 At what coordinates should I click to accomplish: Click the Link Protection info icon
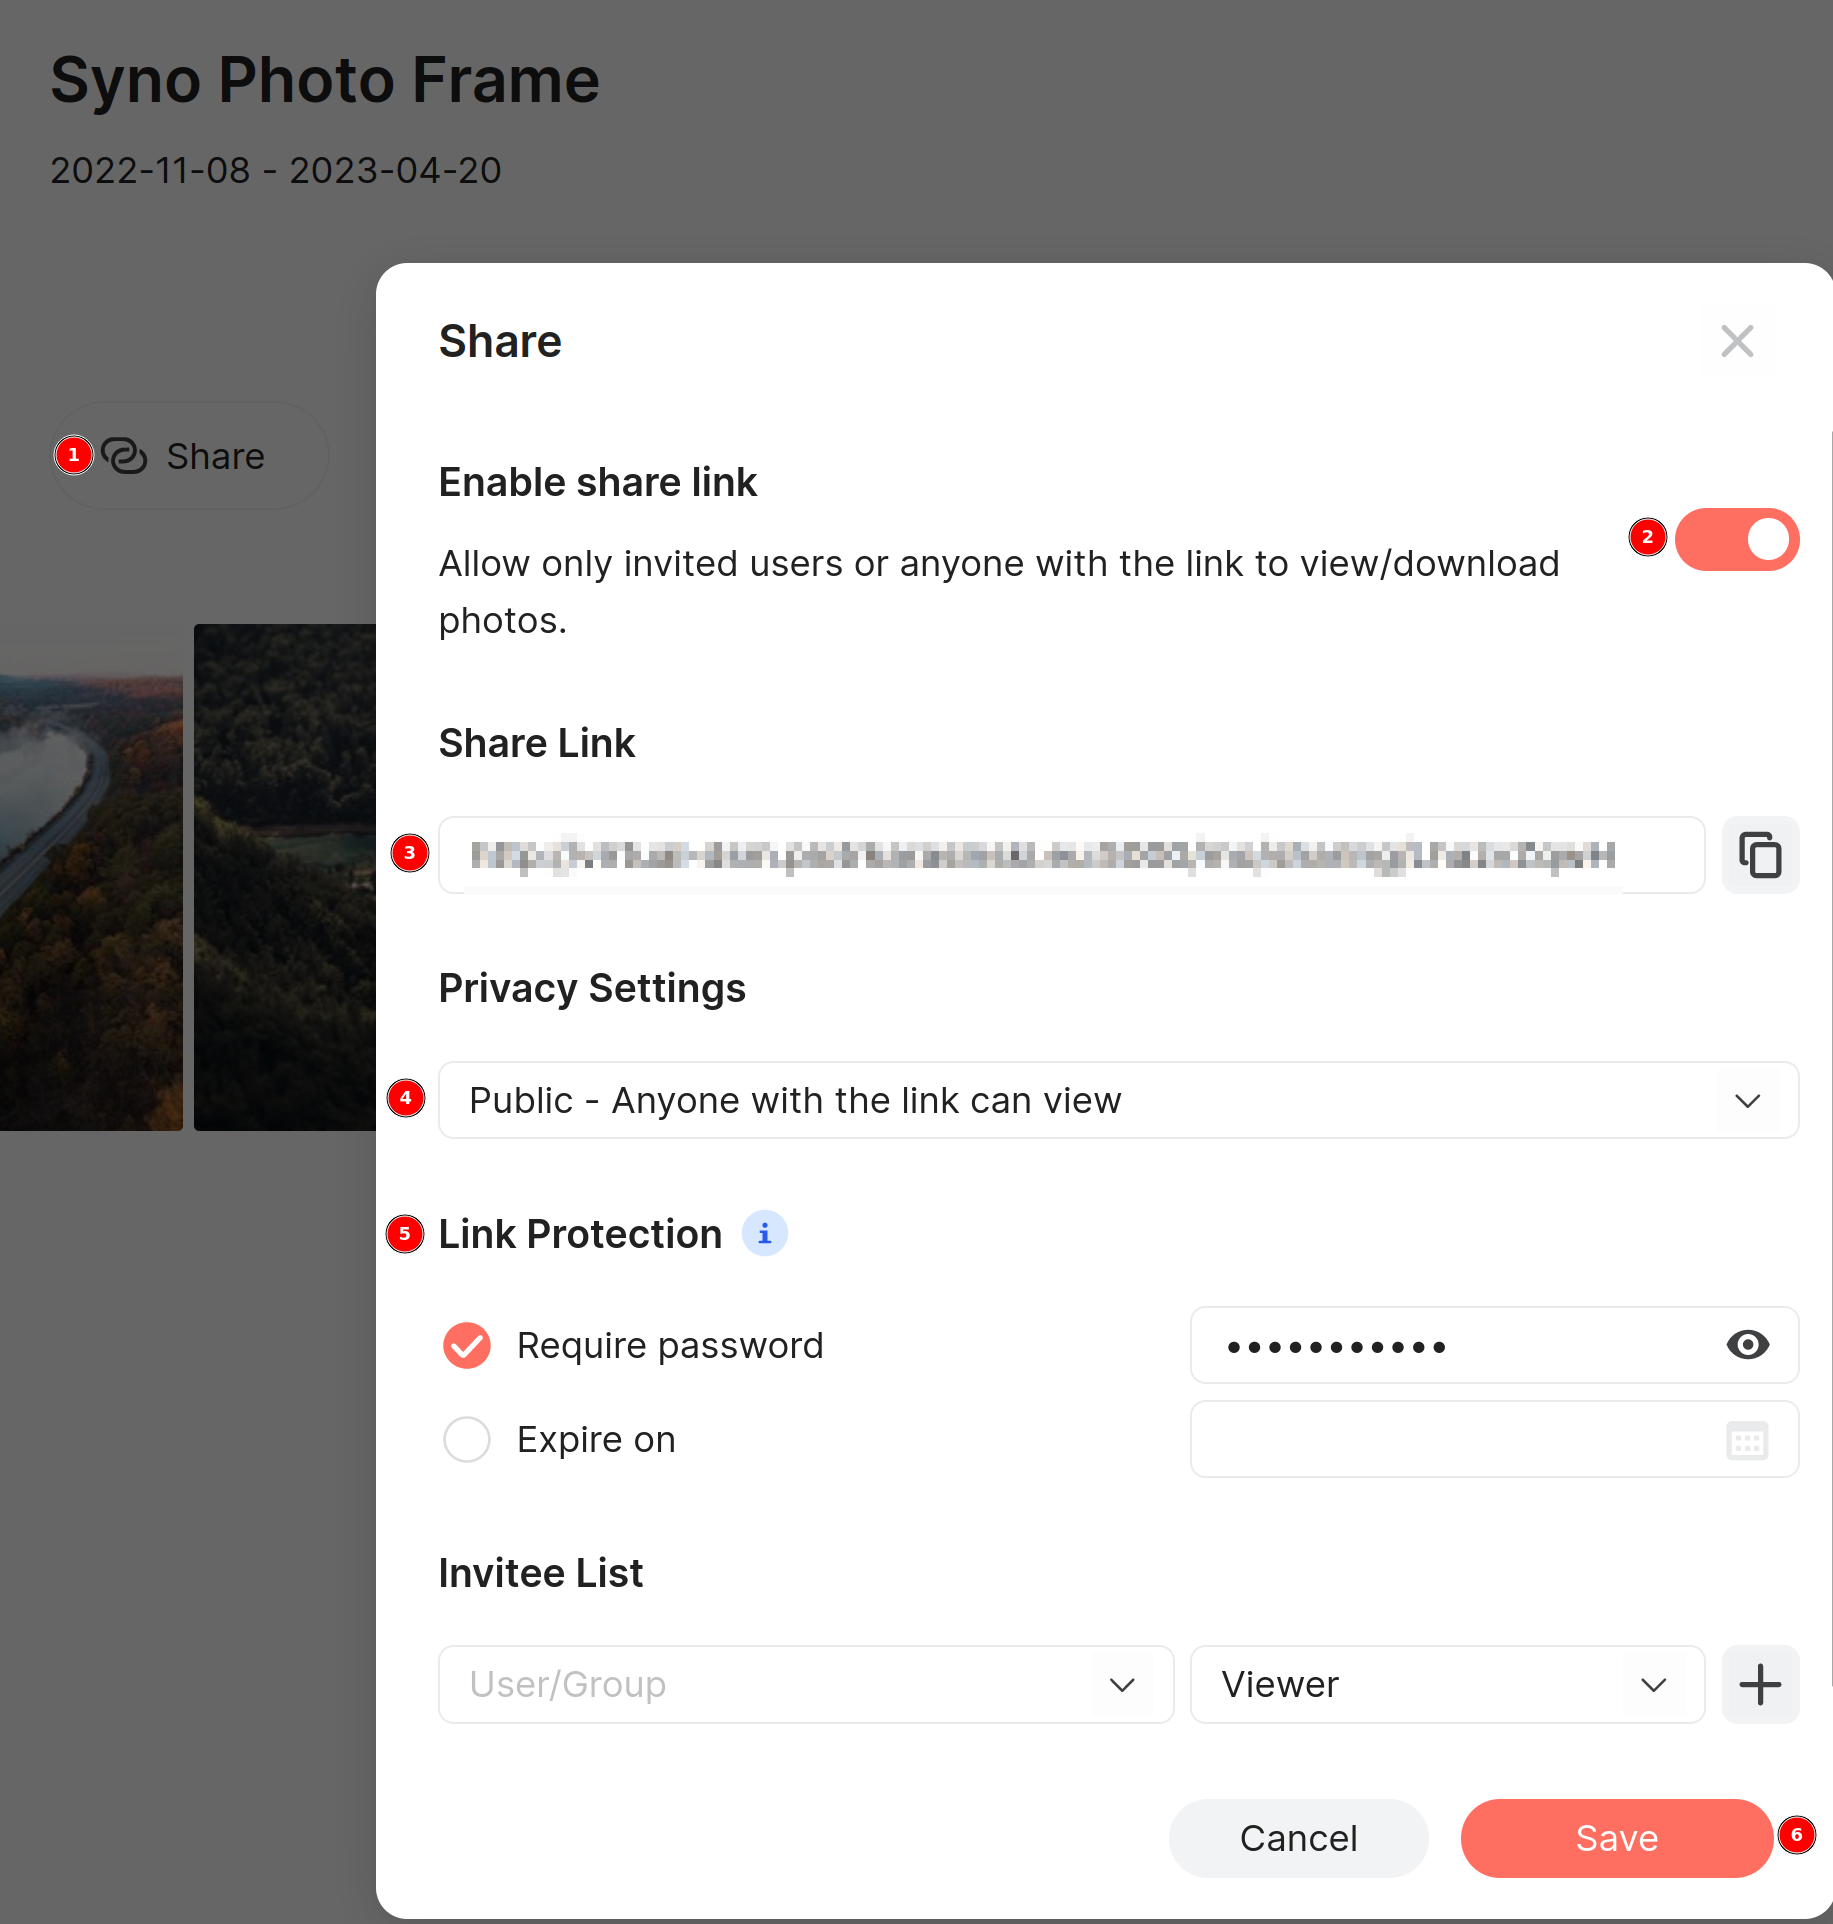765,1233
